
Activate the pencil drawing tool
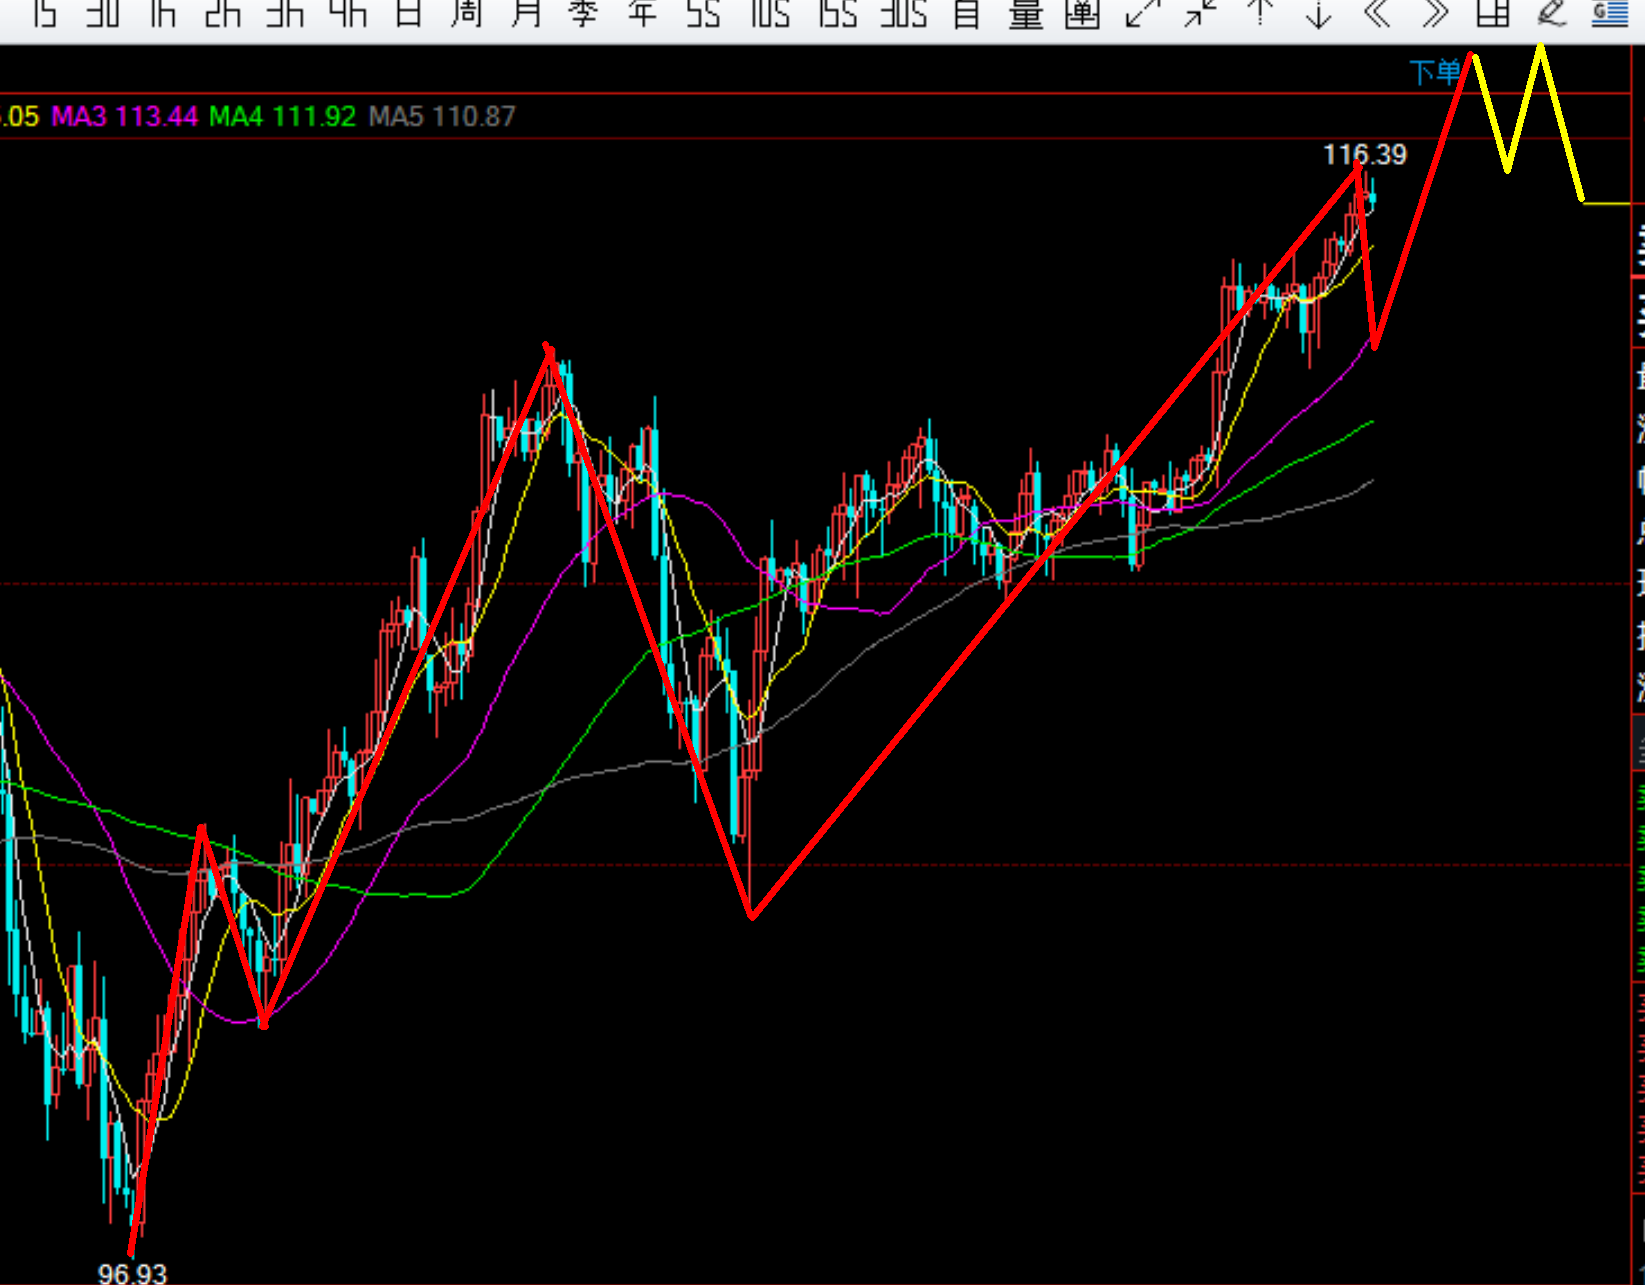[1551, 14]
